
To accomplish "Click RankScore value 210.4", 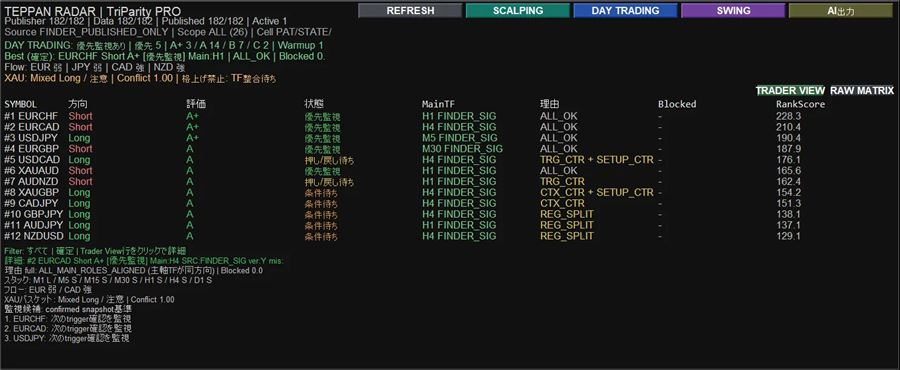I will (788, 127).
